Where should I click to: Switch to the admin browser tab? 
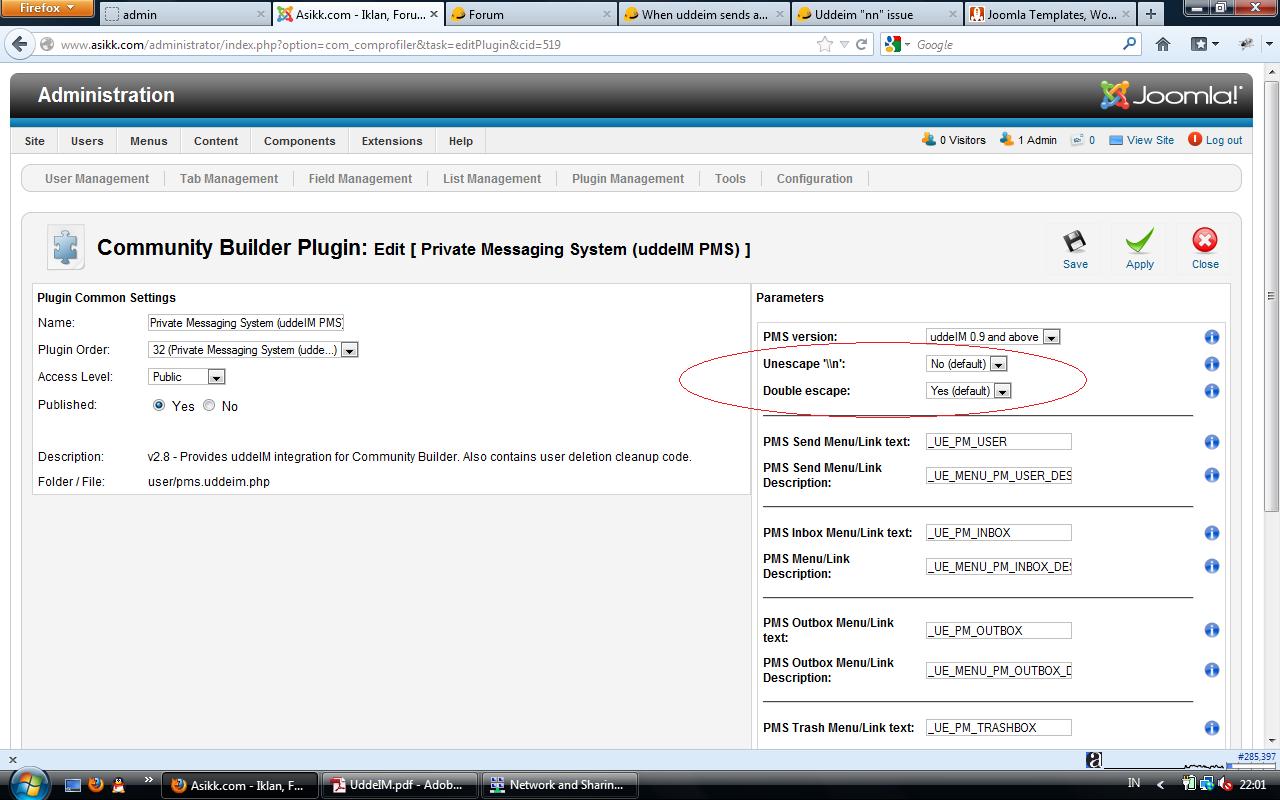(185, 14)
